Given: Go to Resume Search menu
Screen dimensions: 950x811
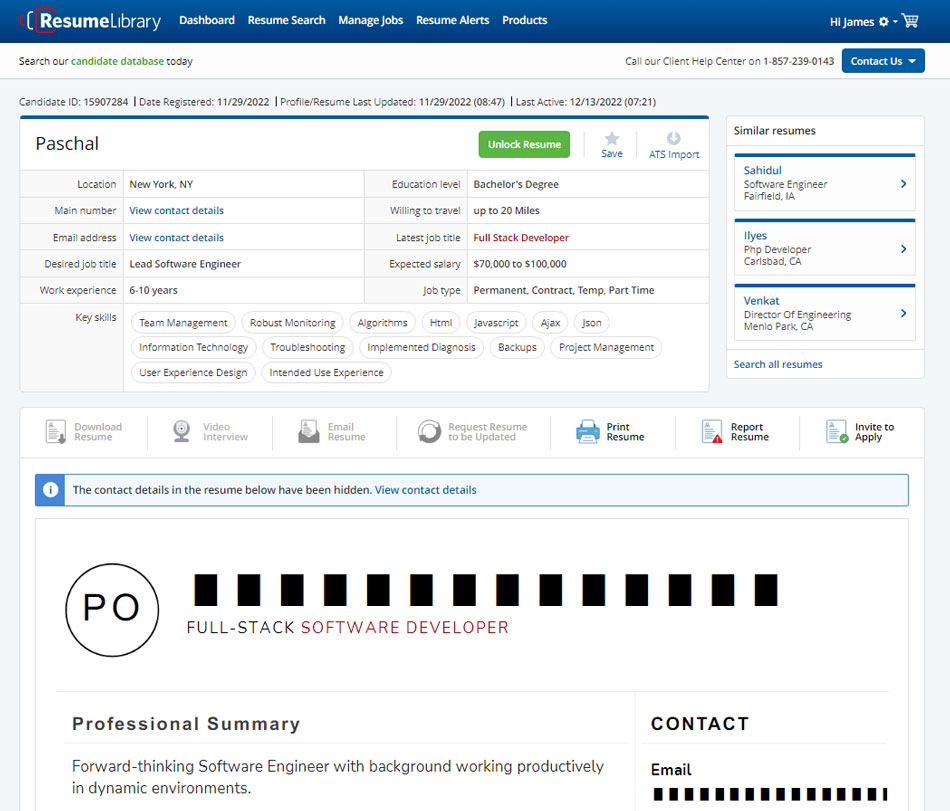Looking at the screenshot, I should tap(286, 20).
